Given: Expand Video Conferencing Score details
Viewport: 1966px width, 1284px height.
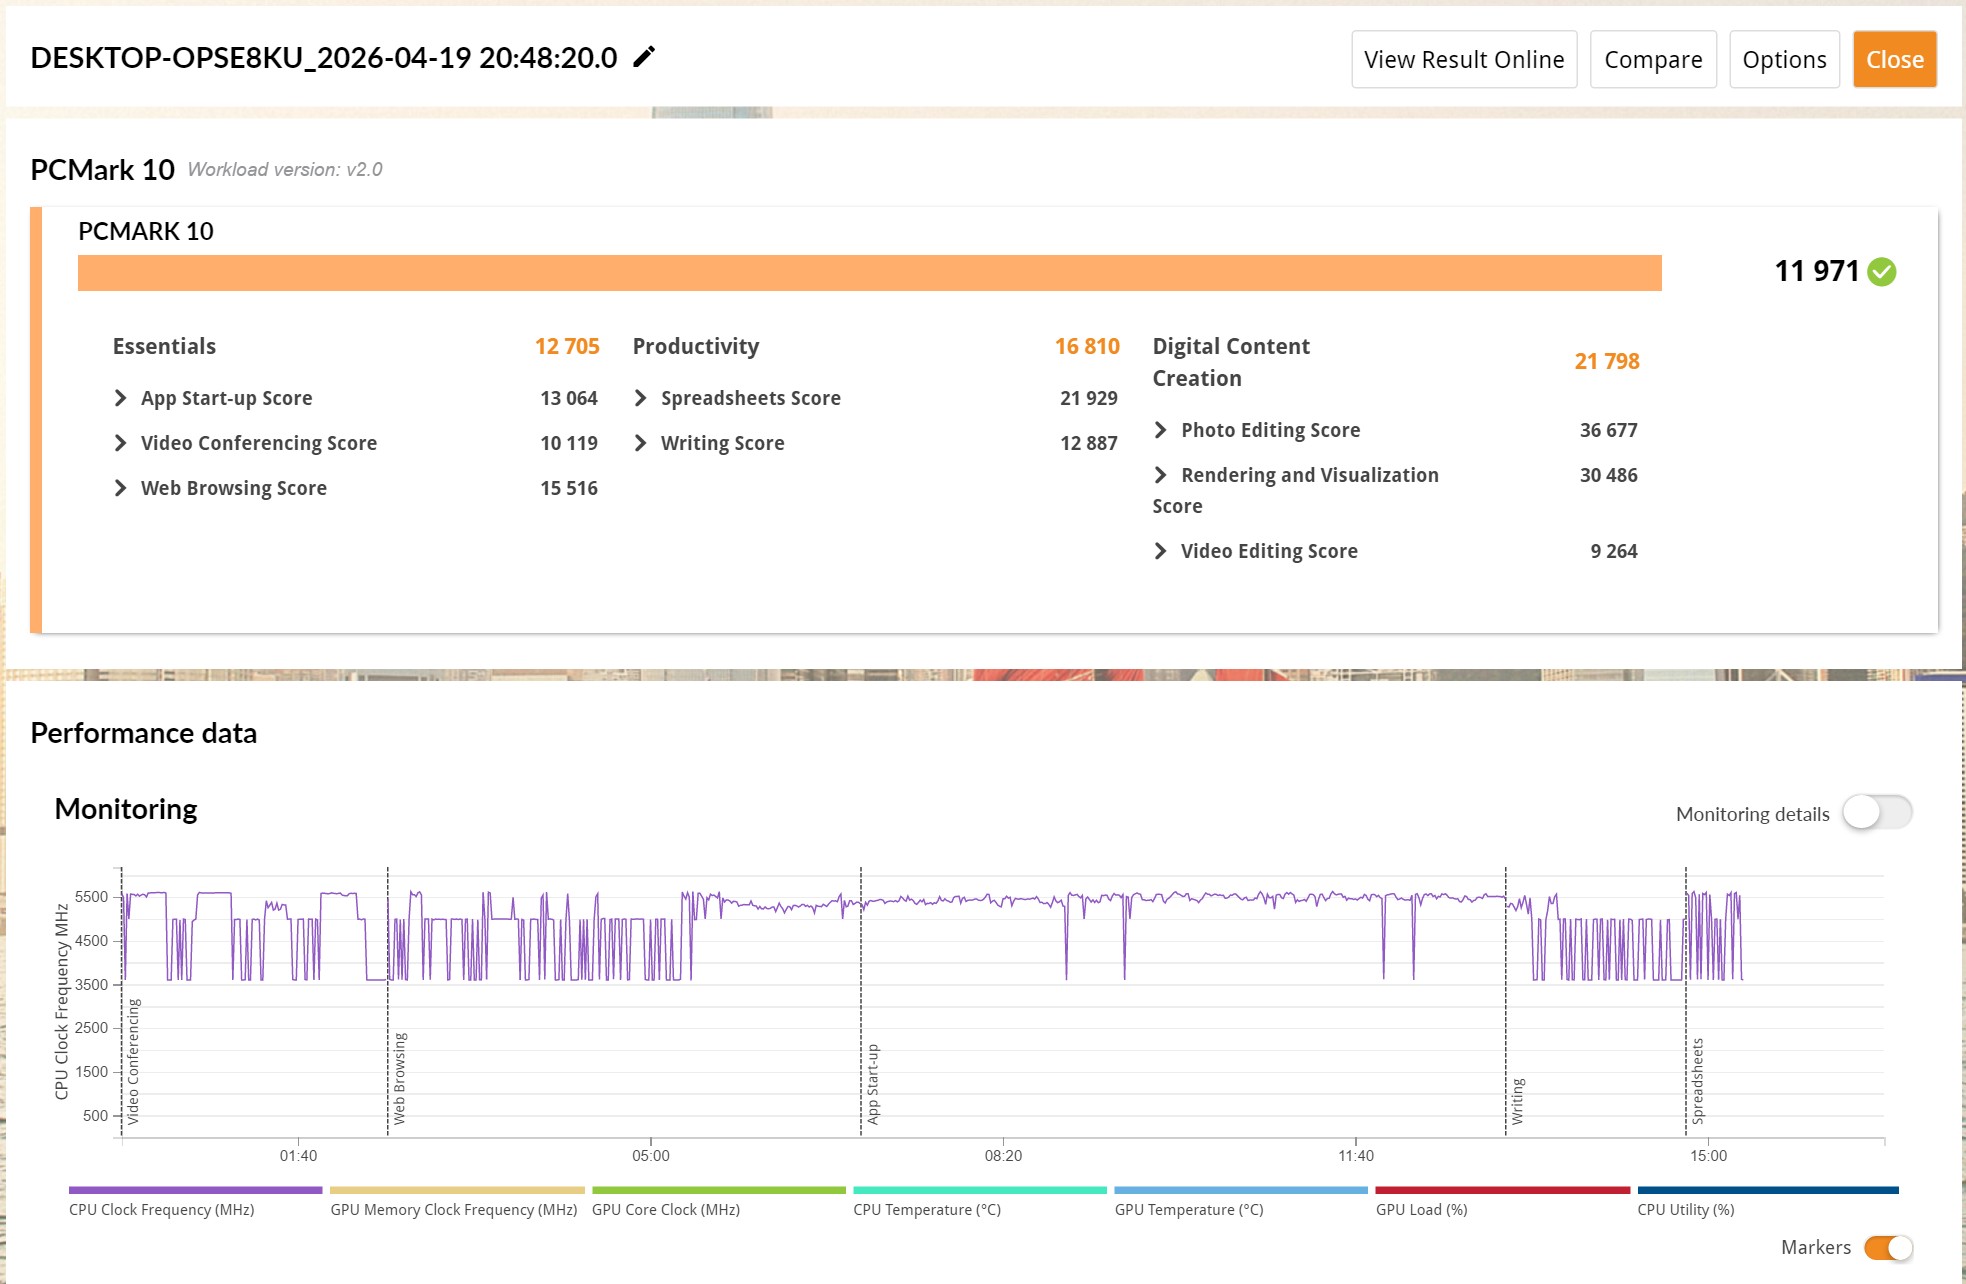Looking at the screenshot, I should point(121,443).
